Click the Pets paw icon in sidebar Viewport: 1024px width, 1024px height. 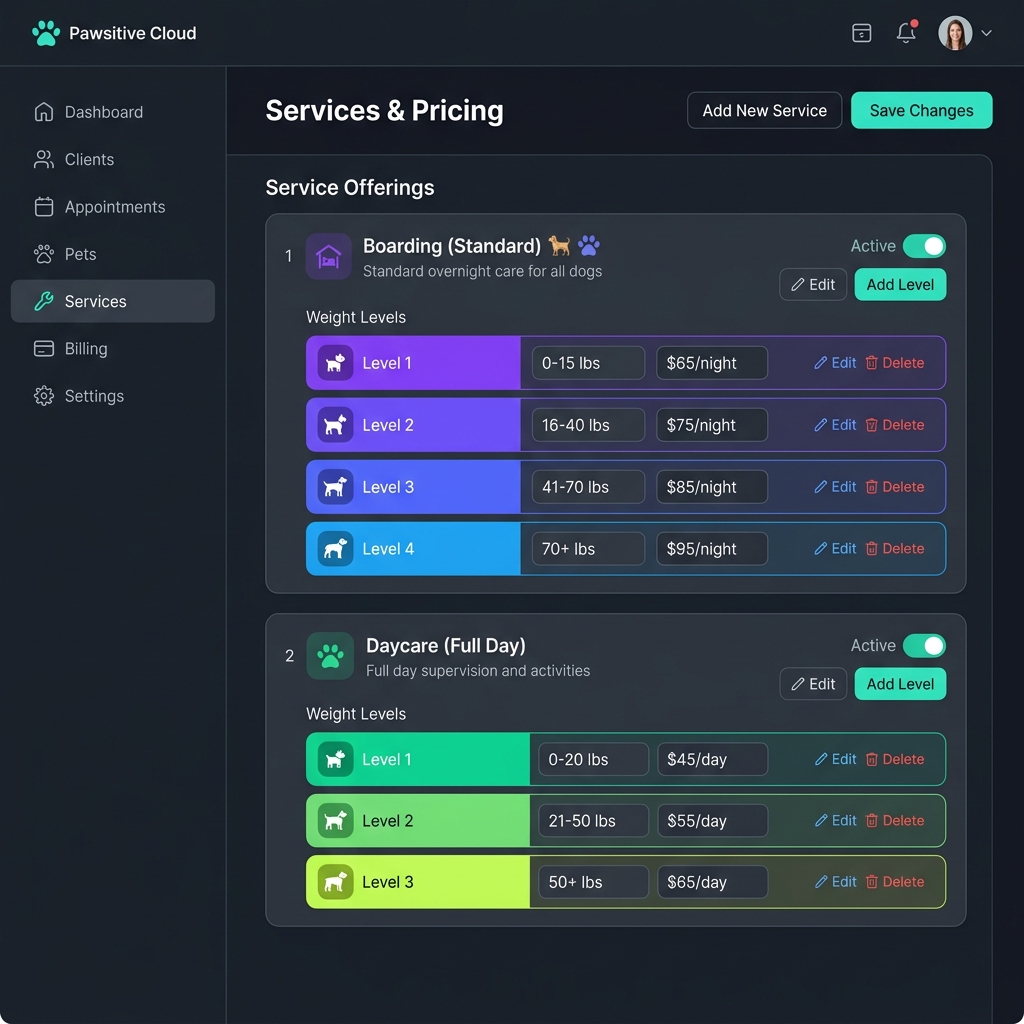(x=44, y=254)
